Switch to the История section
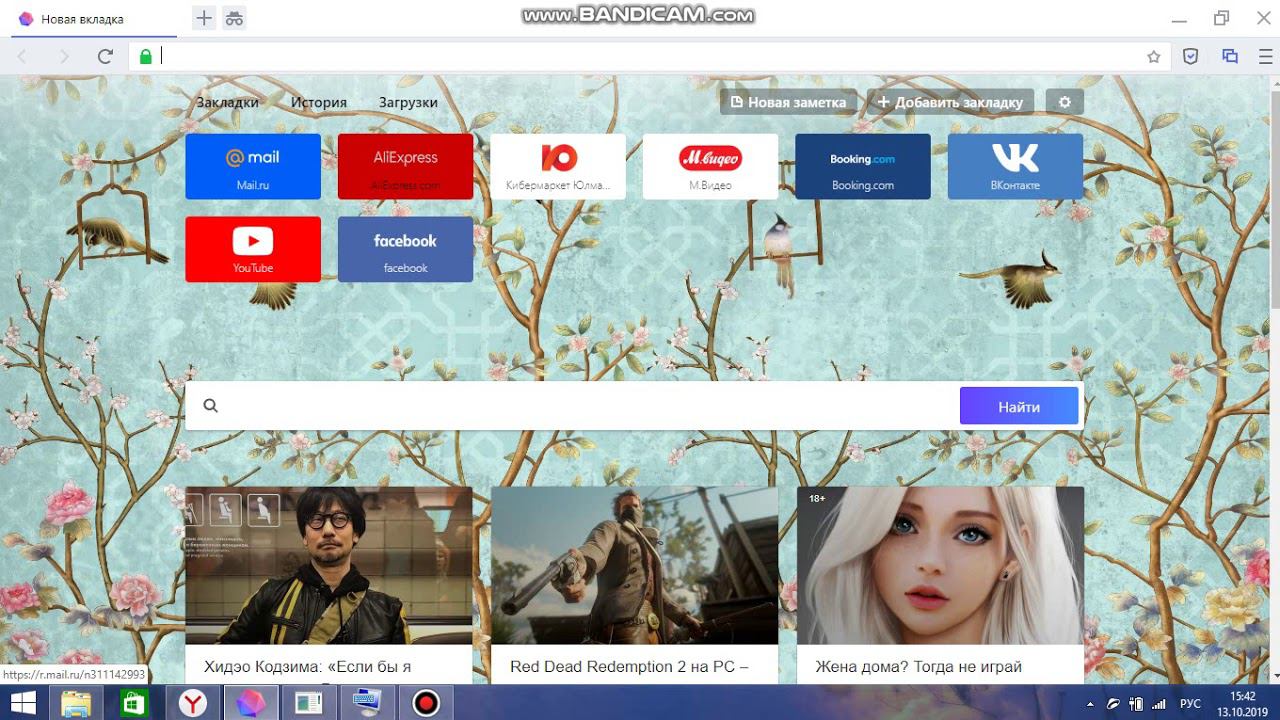 point(319,102)
